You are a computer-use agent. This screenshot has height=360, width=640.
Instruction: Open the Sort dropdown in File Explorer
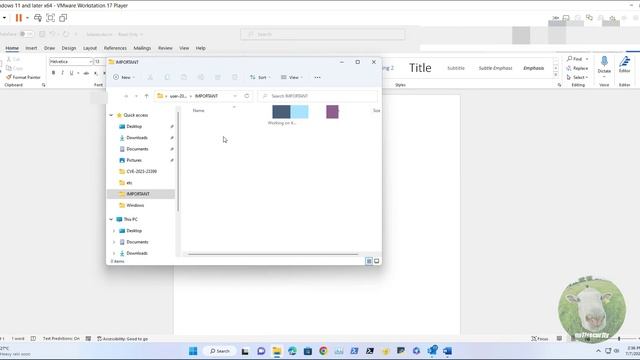click(260, 77)
